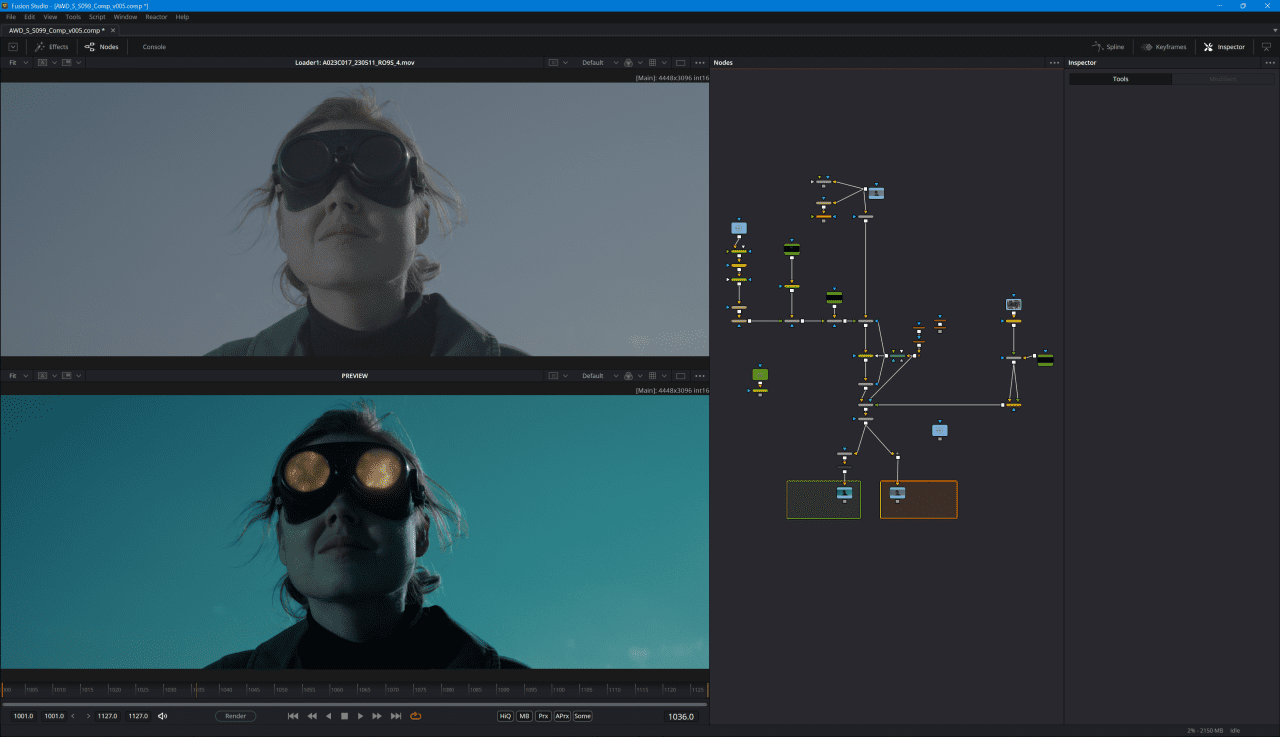Screen dimensions: 1280x737
Task: Toggle the Inspector panel
Action: point(1224,46)
